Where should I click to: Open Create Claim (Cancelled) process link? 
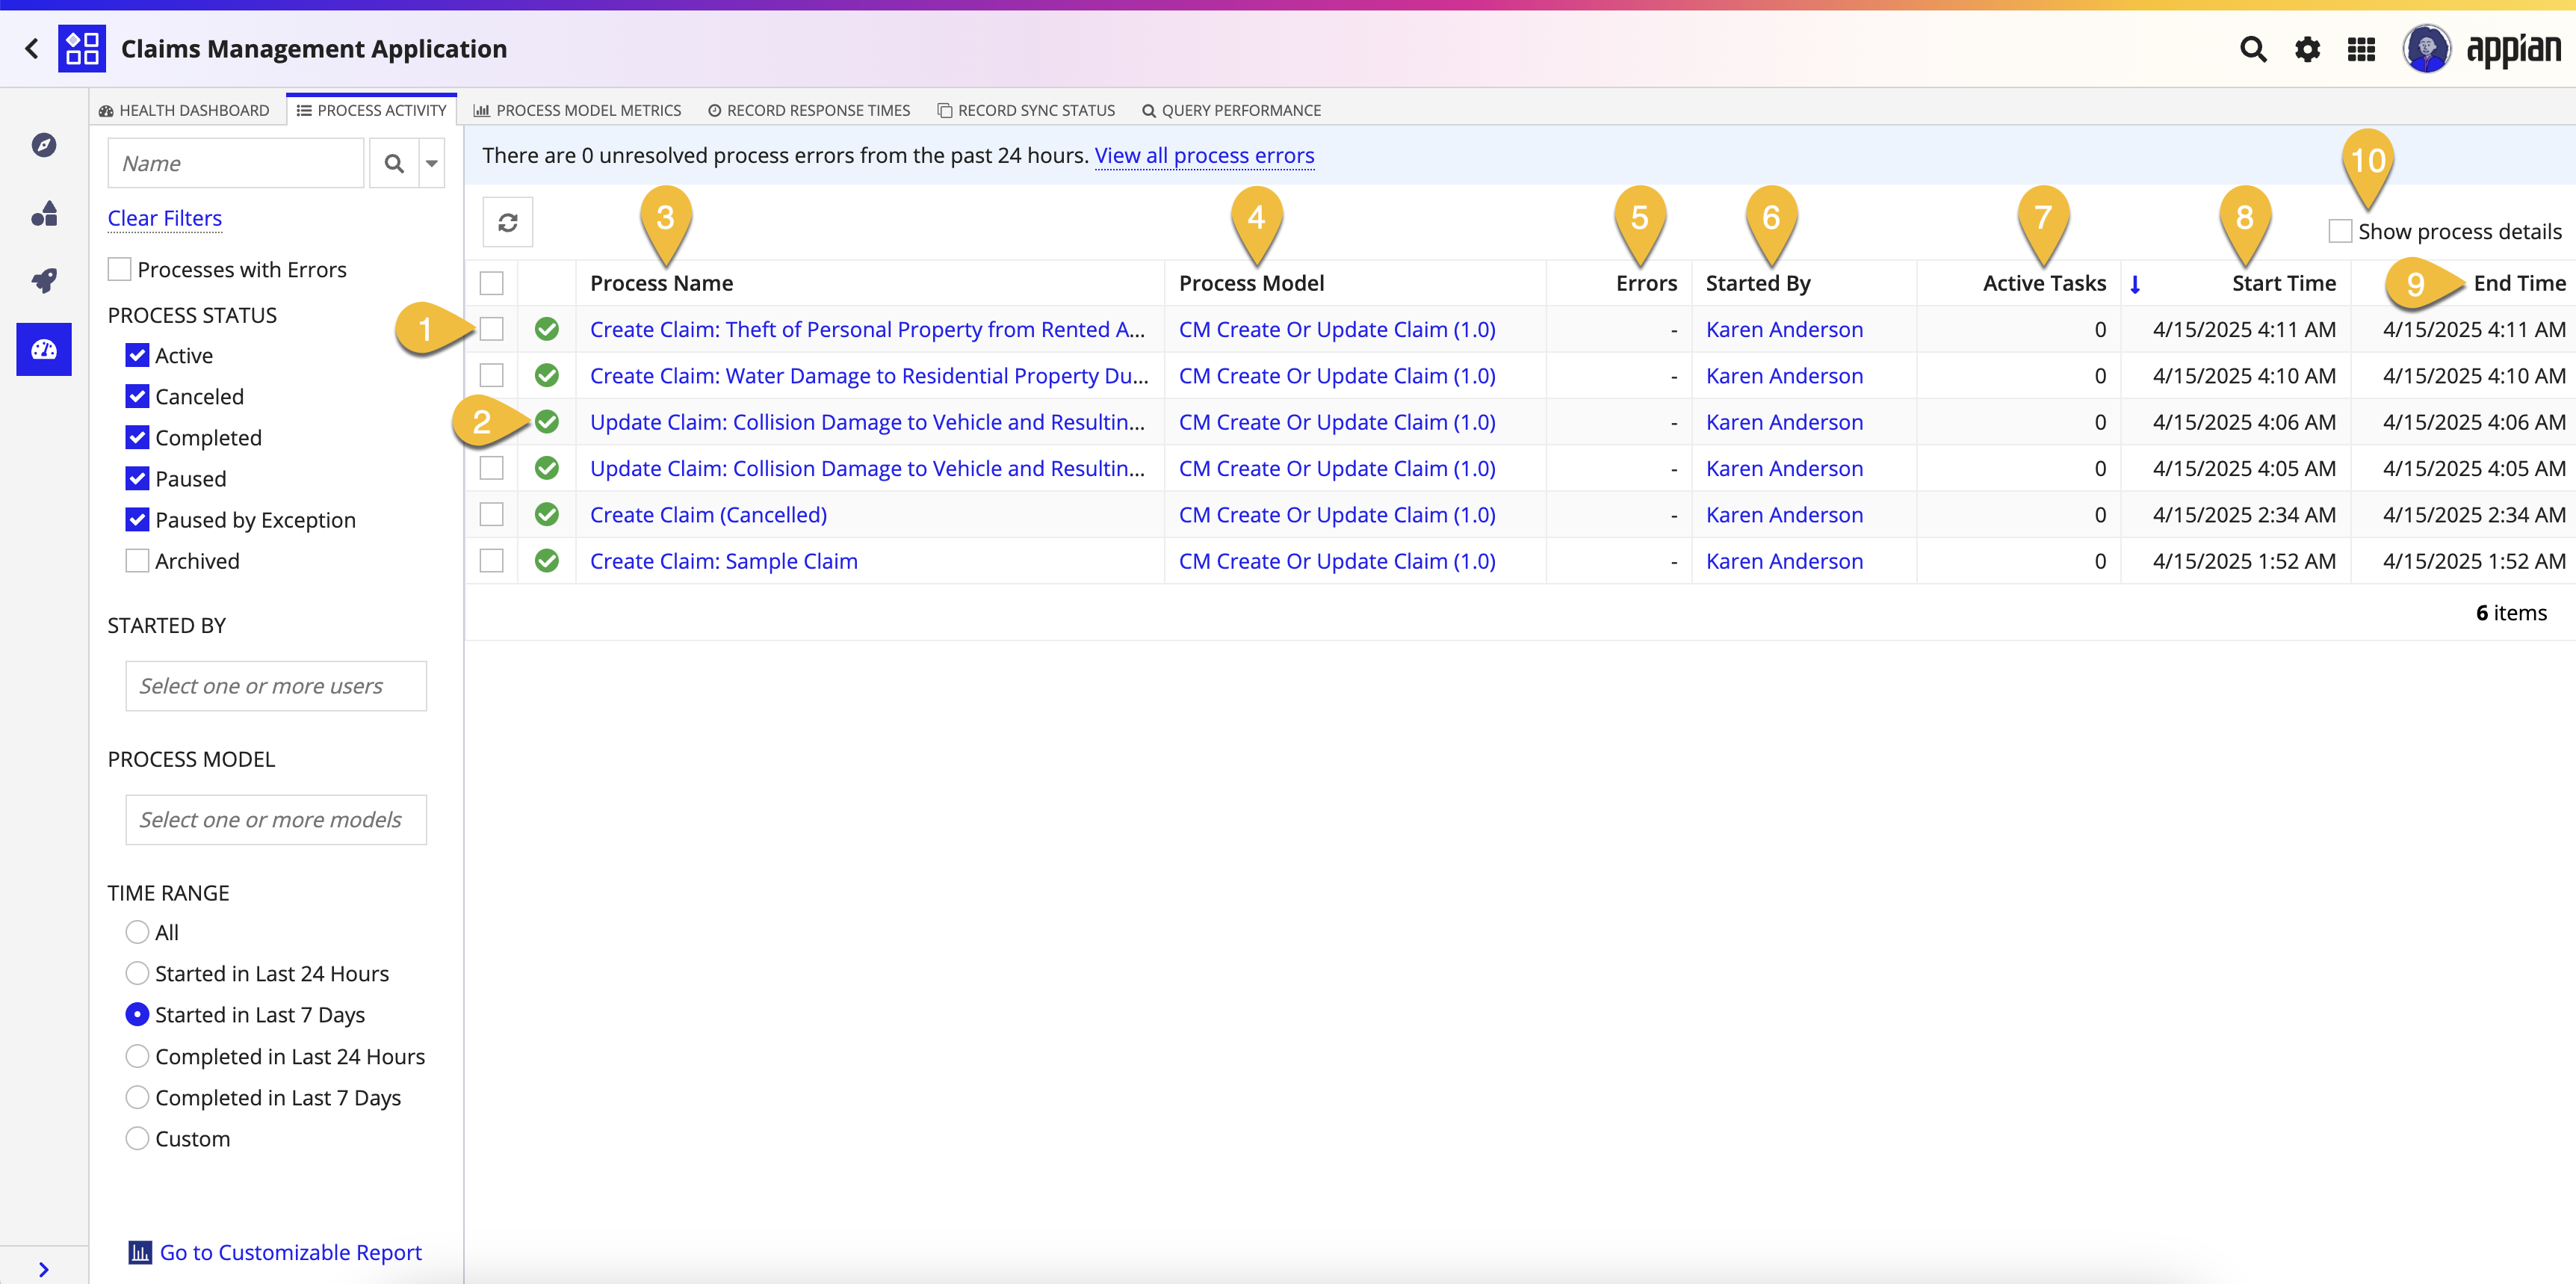(708, 514)
